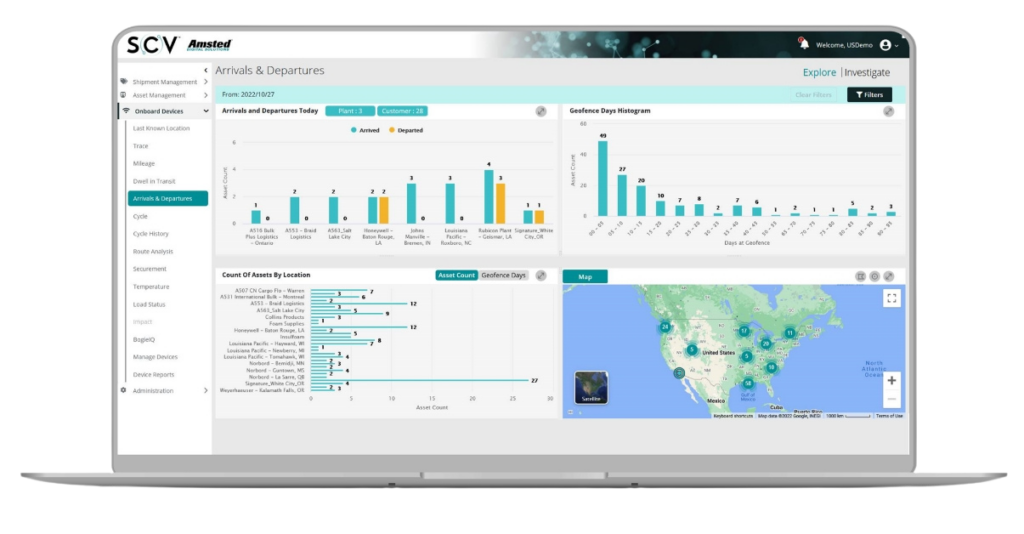Switch to the Investigate link
Viewport: 1024px width, 534px height.
click(867, 72)
